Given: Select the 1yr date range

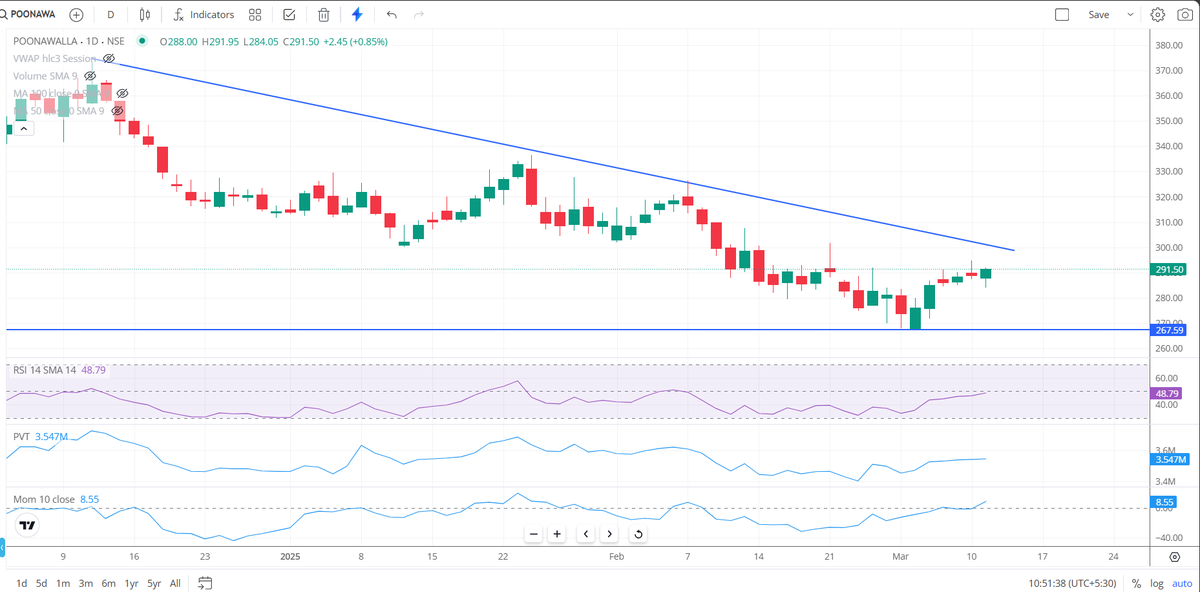Looking at the screenshot, I should [x=131, y=583].
